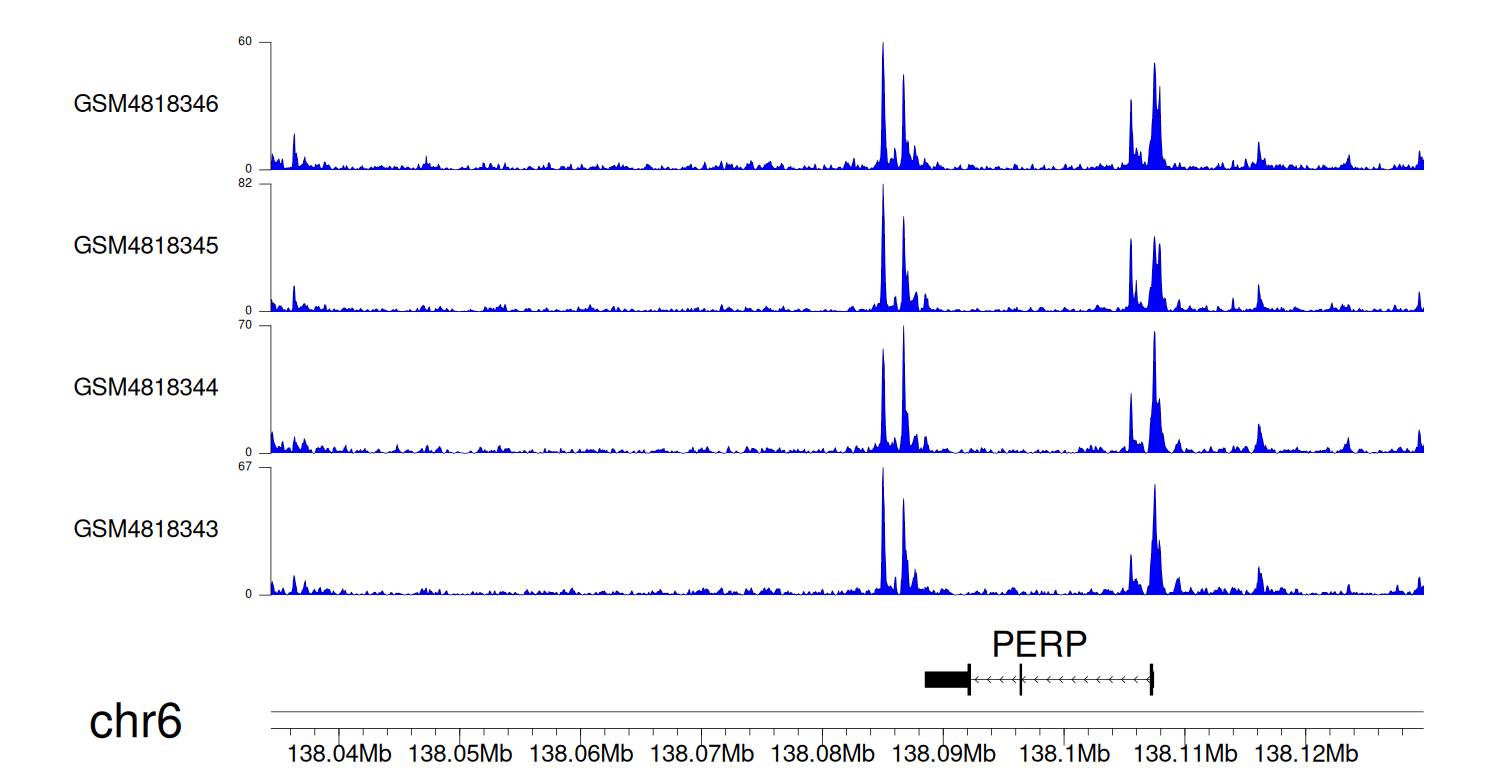Select the GSM4818343 track name
The width and height of the screenshot is (1500, 780).
(146, 528)
